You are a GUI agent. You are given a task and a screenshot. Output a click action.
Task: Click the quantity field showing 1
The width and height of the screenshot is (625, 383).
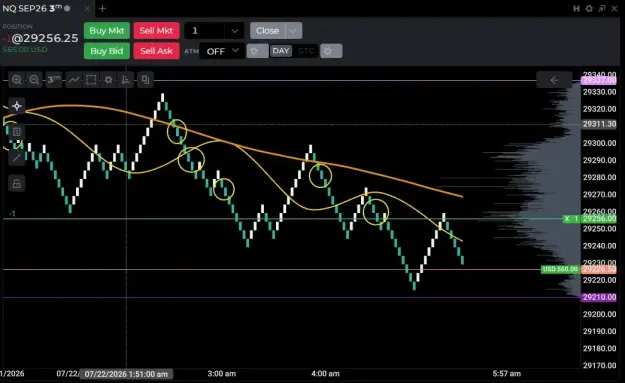[205, 31]
